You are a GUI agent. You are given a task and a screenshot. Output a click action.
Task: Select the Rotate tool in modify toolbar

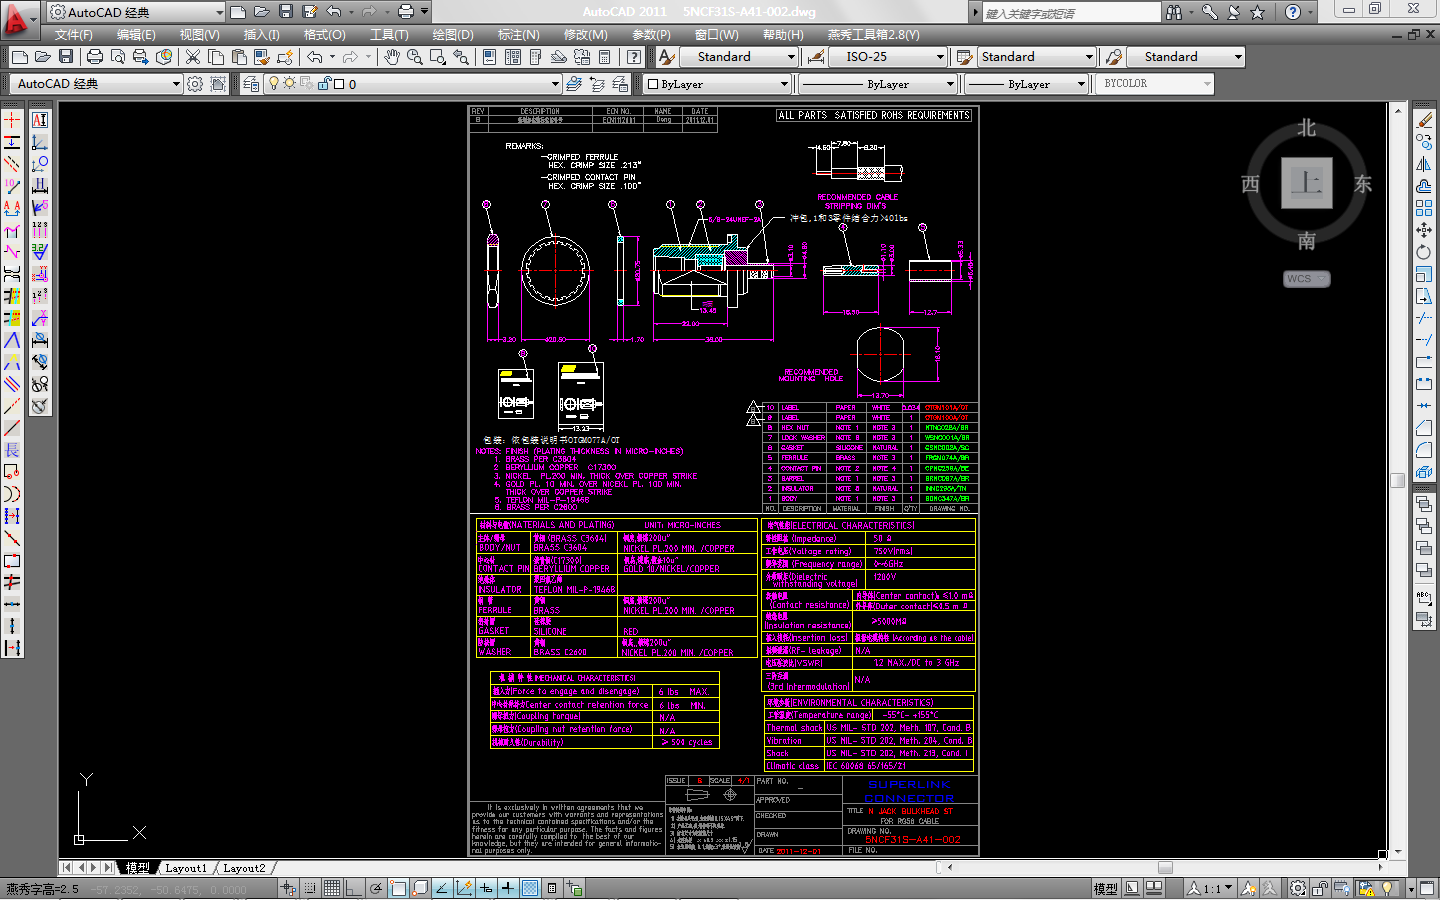click(1424, 252)
